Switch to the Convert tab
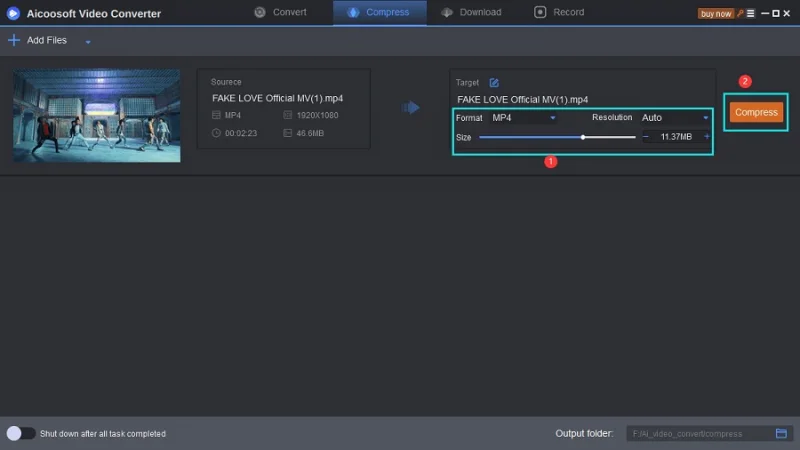This screenshot has width=800, height=450. pos(280,12)
